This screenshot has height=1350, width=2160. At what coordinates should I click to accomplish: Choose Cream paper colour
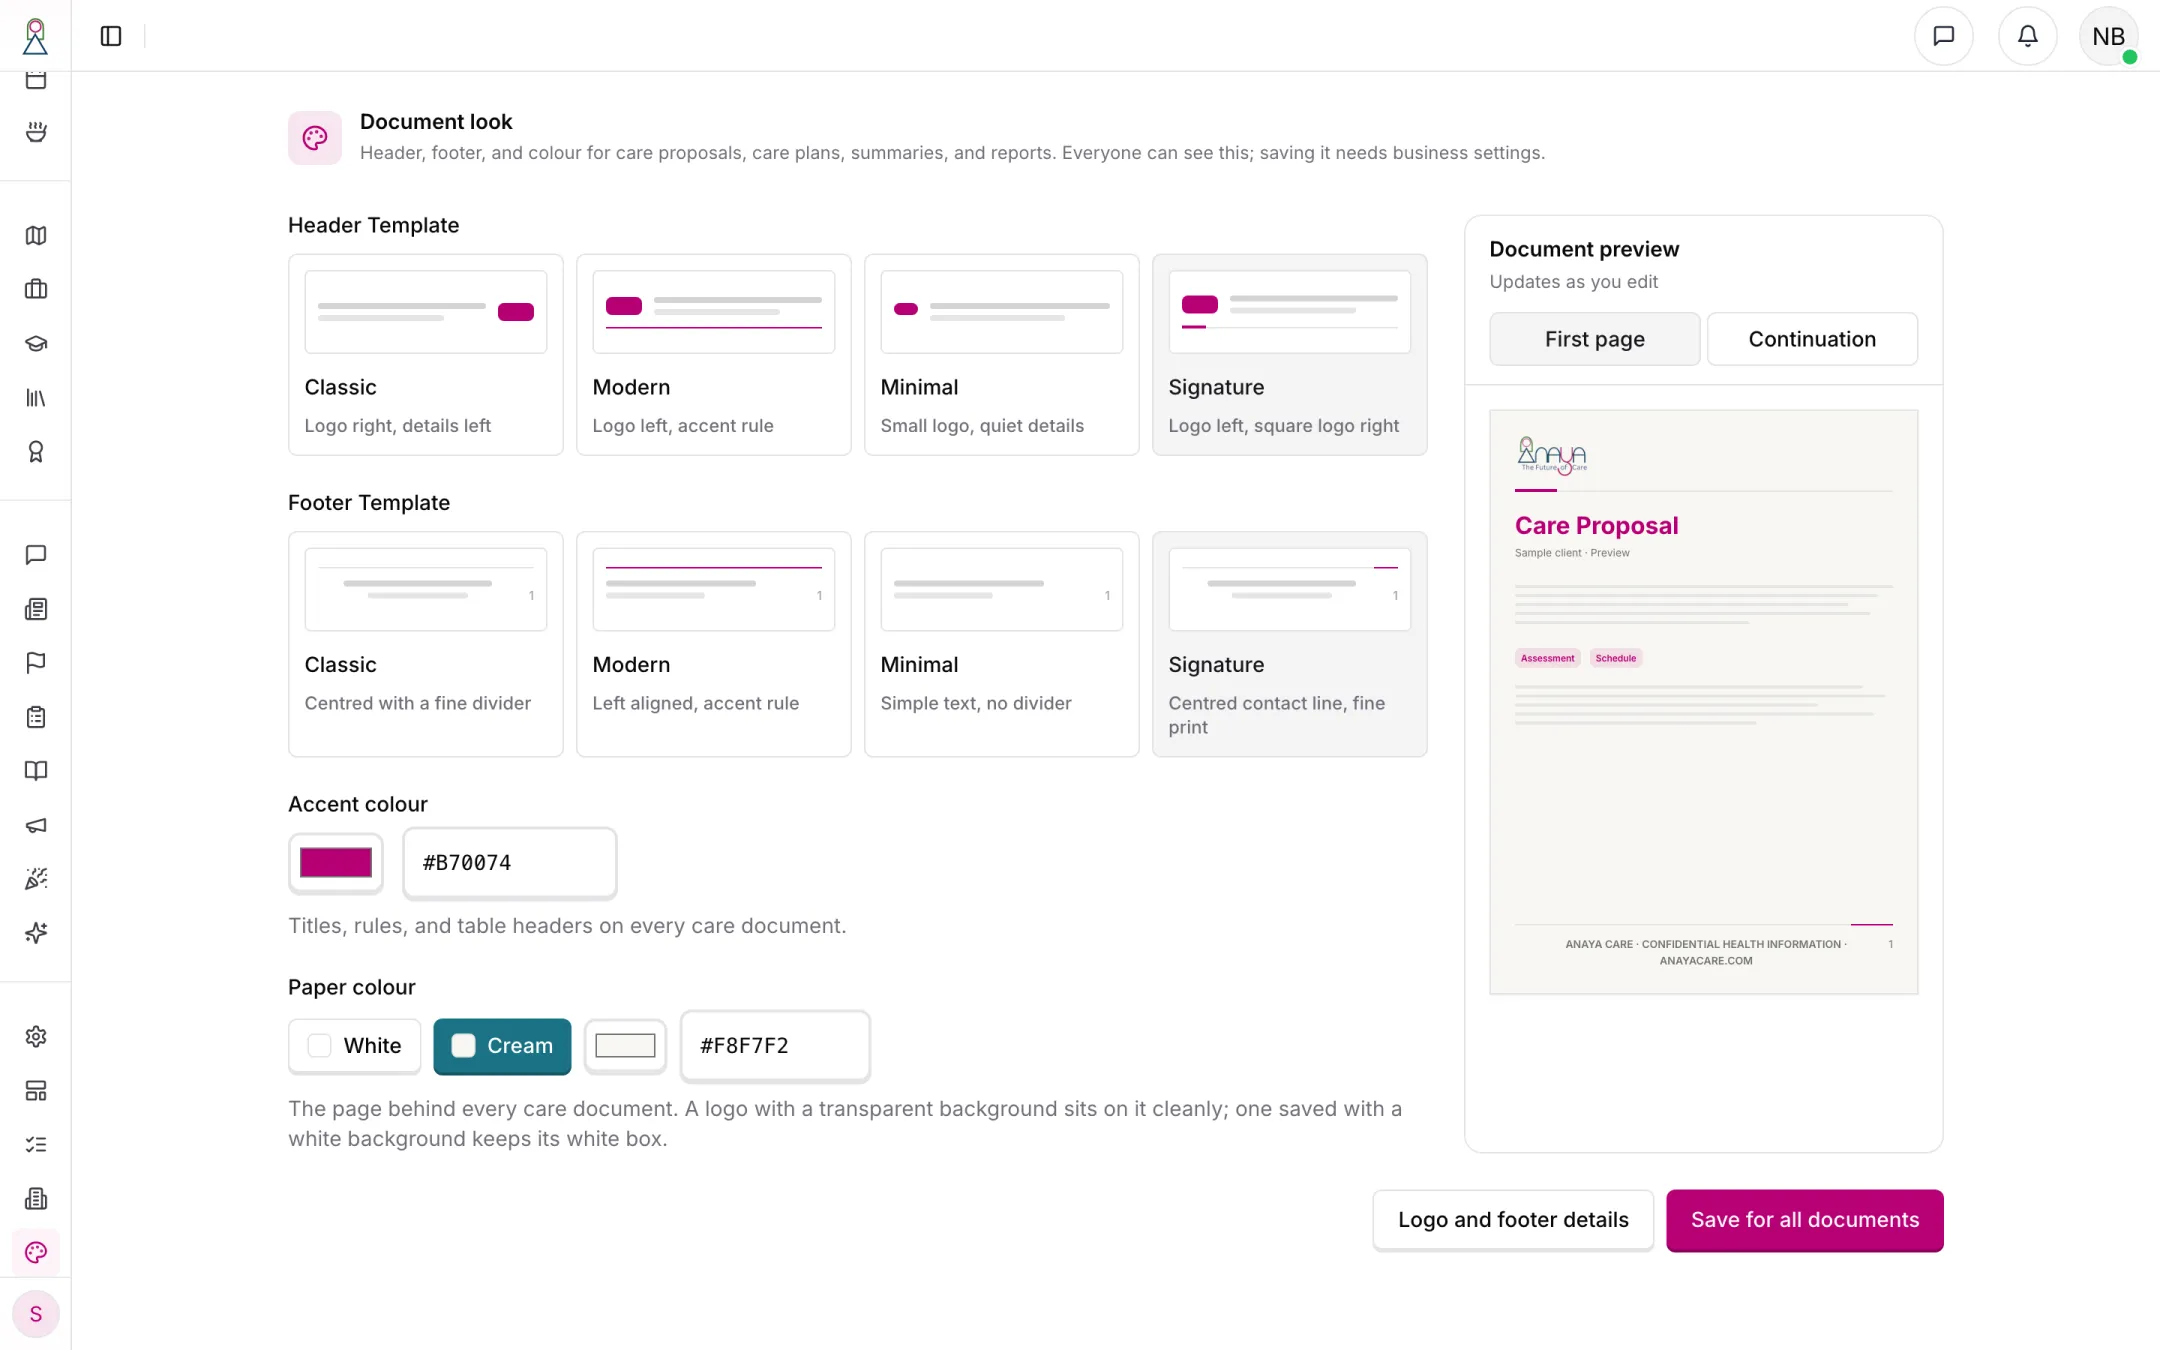502,1046
